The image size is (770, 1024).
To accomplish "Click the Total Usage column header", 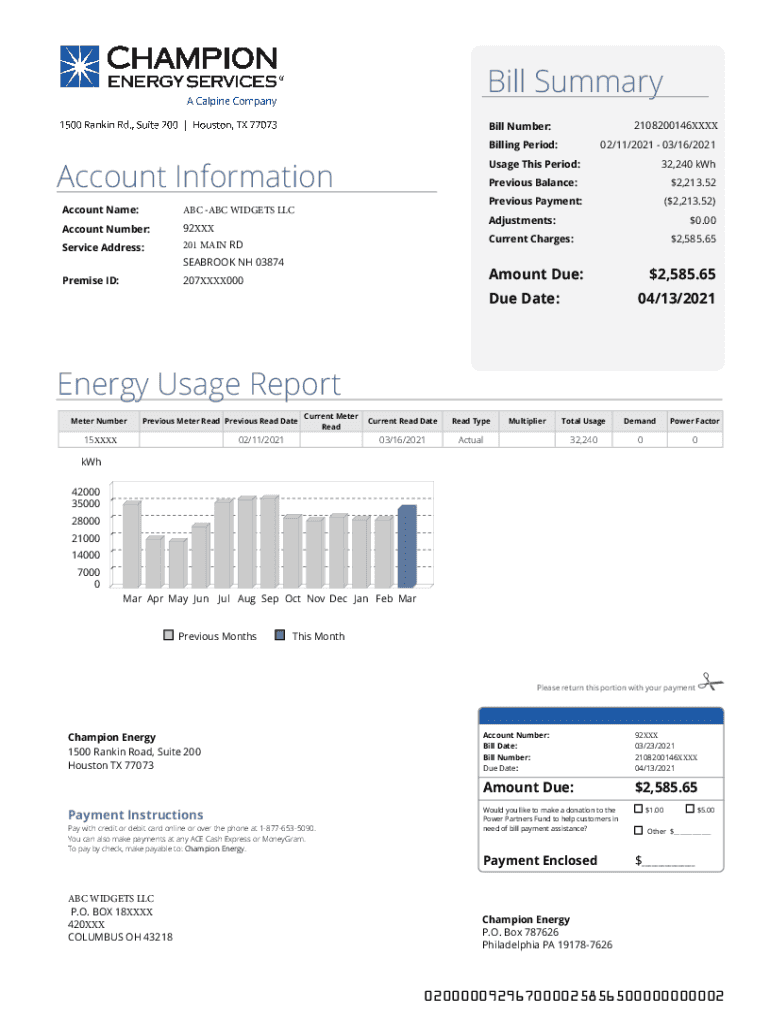I will [583, 421].
